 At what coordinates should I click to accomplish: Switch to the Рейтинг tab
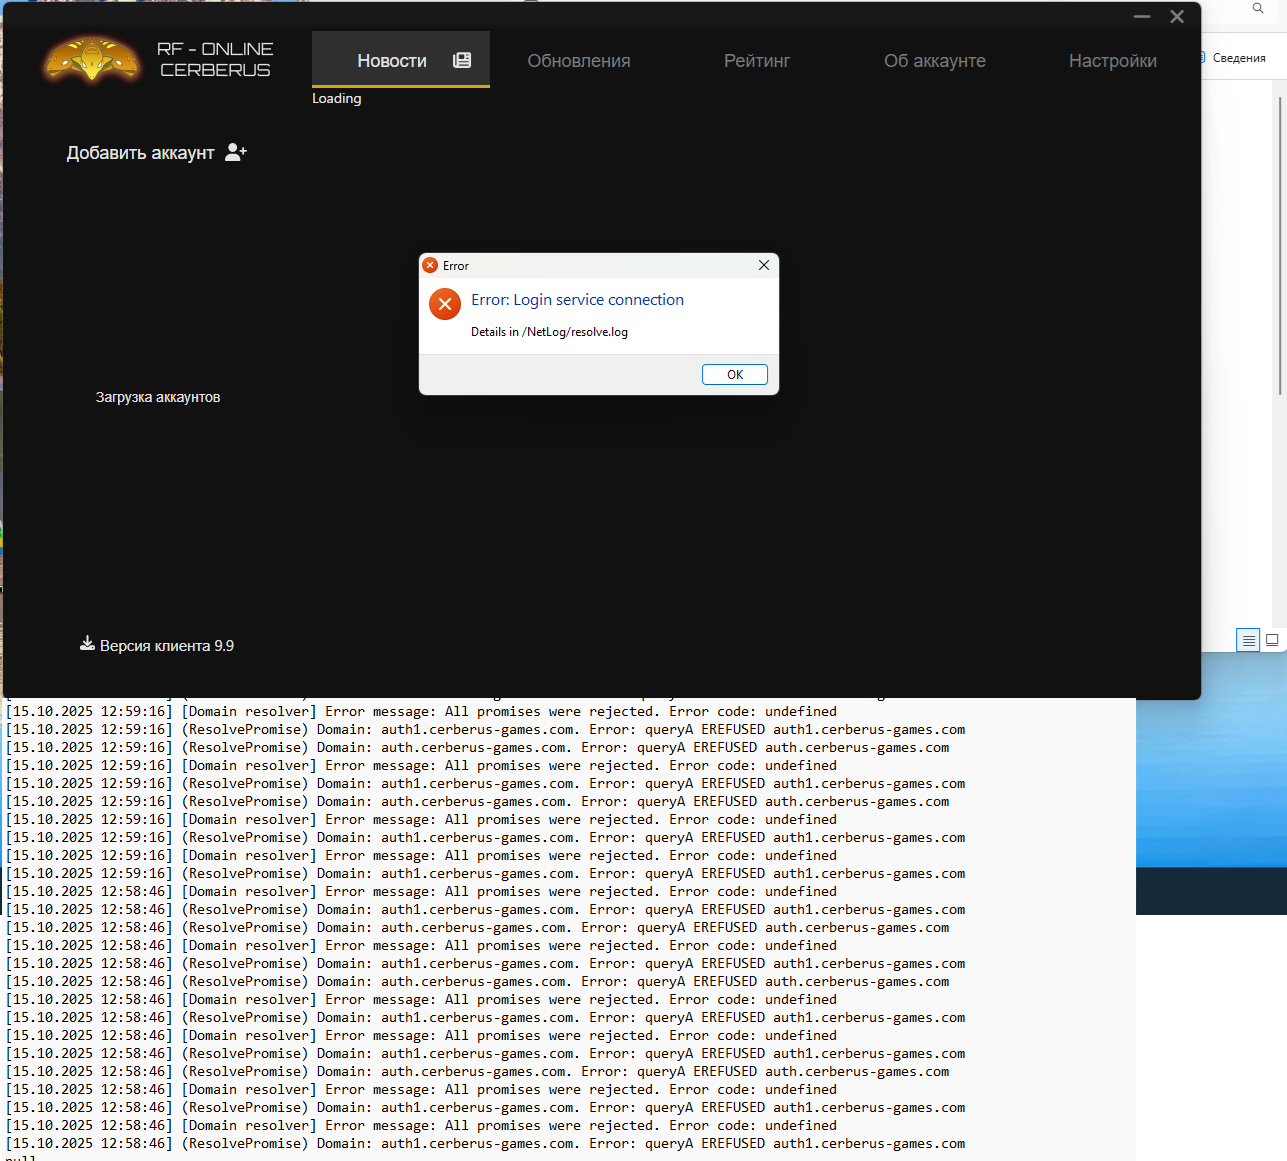757,61
